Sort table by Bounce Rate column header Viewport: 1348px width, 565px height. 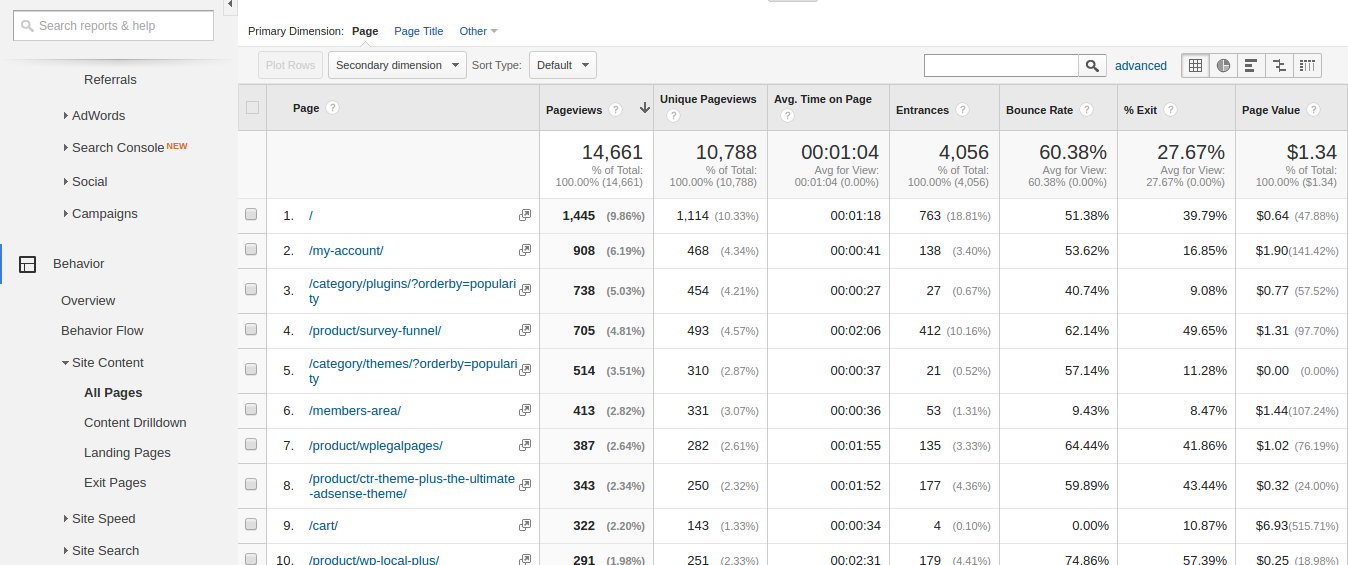point(1039,110)
